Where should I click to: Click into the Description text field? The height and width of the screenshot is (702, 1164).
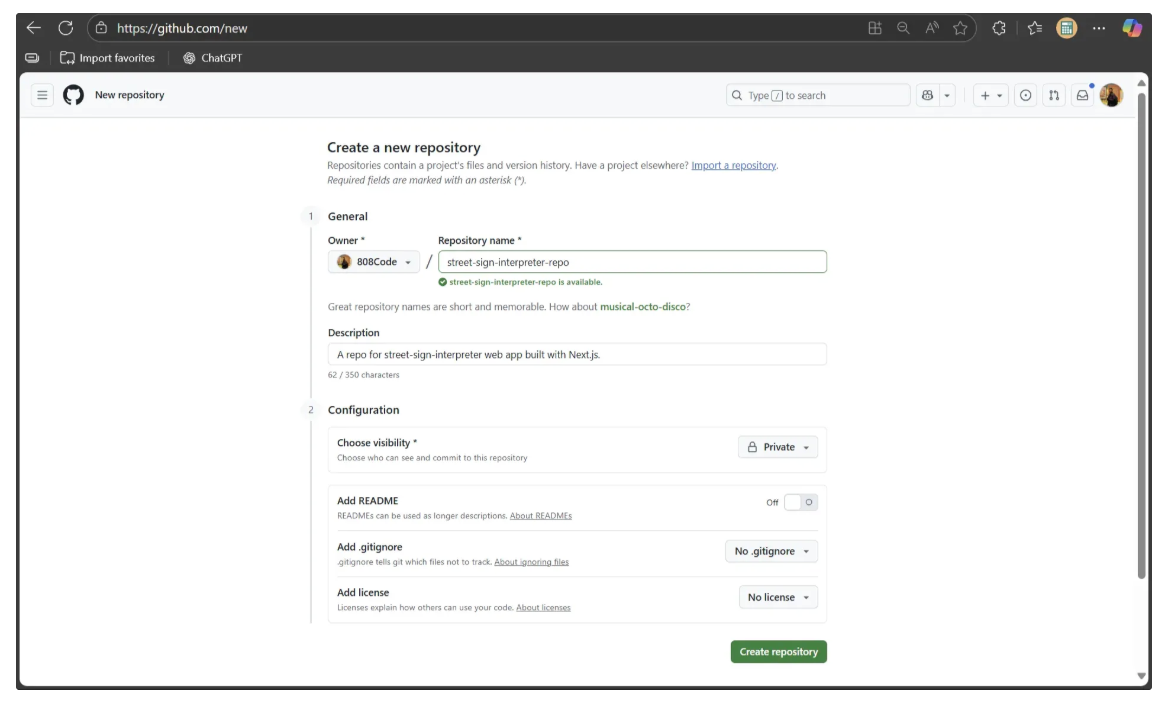click(577, 355)
